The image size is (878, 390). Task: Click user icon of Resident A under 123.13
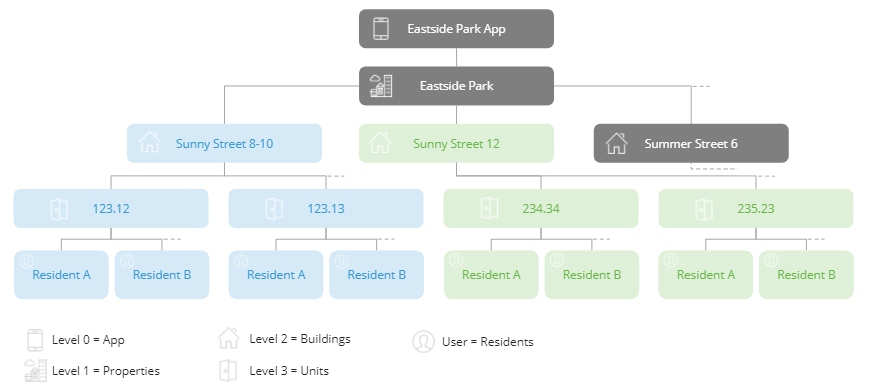241,261
